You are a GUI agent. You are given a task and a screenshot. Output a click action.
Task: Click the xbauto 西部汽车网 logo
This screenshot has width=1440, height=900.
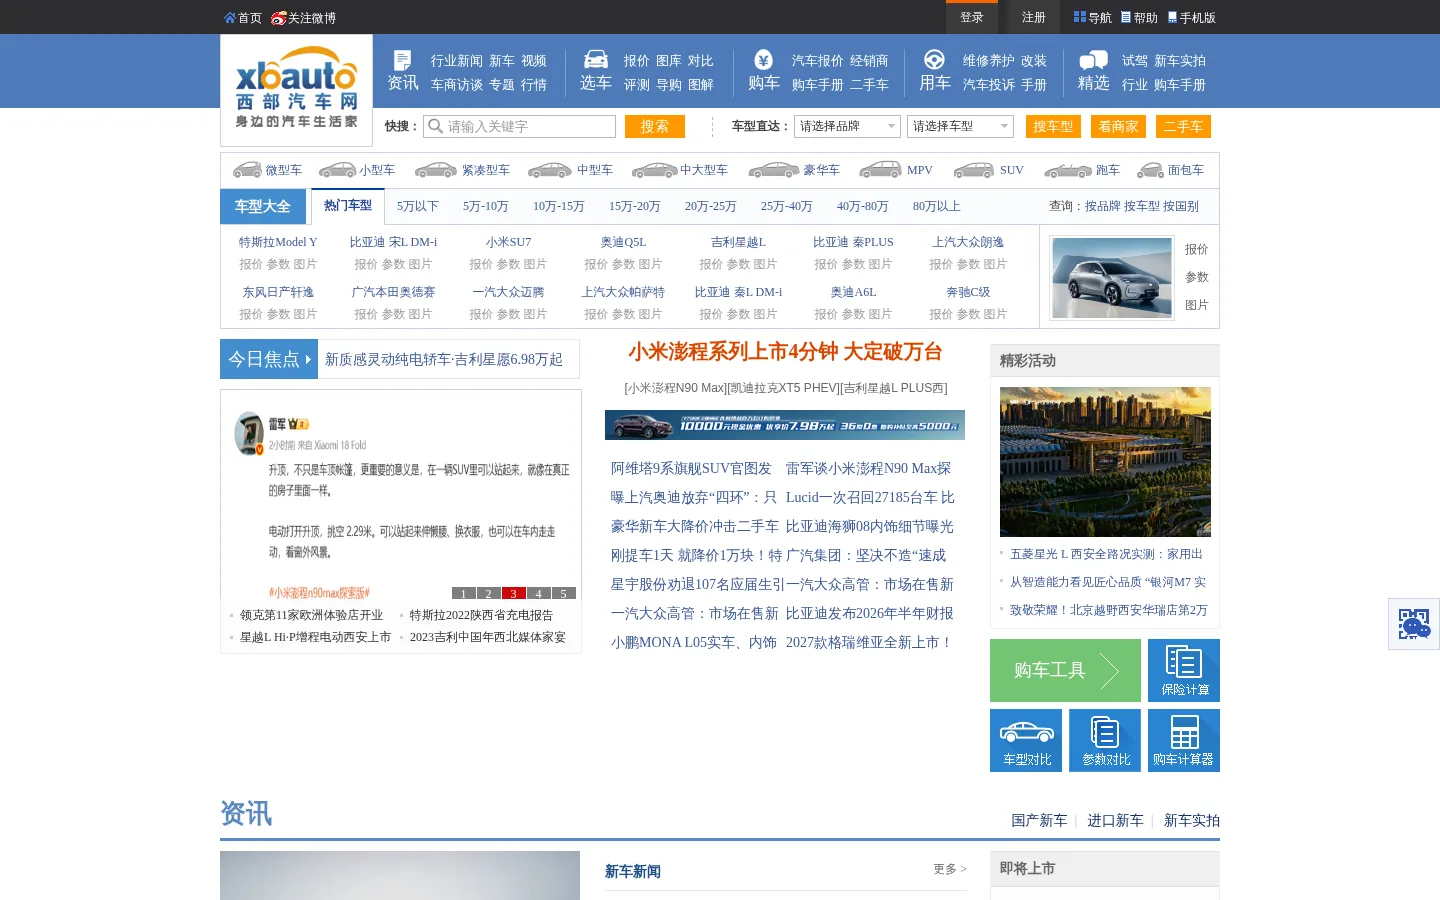click(x=296, y=89)
